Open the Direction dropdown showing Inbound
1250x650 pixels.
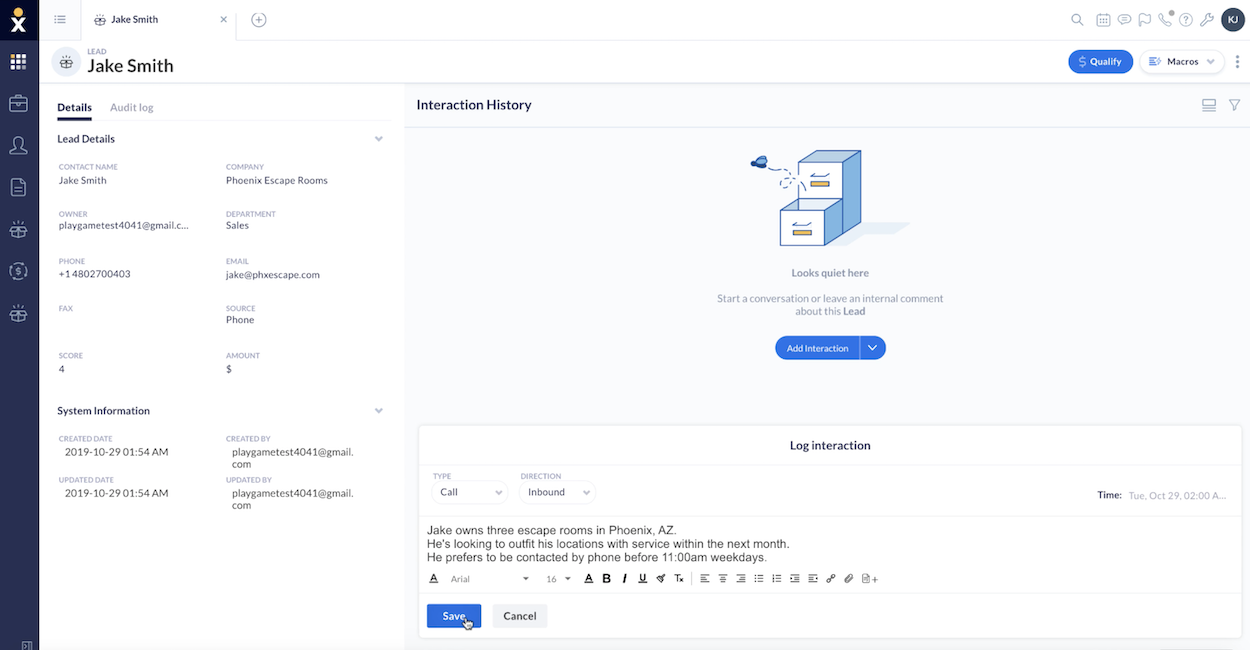(557, 492)
